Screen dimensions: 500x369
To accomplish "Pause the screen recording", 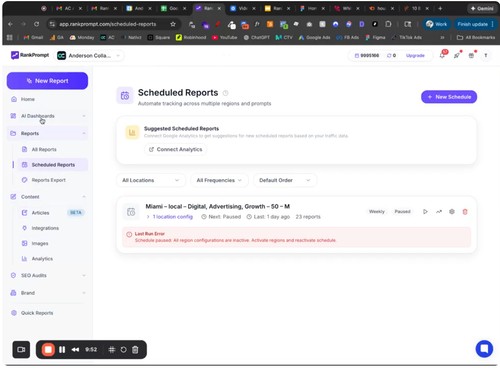I will click(x=62, y=349).
